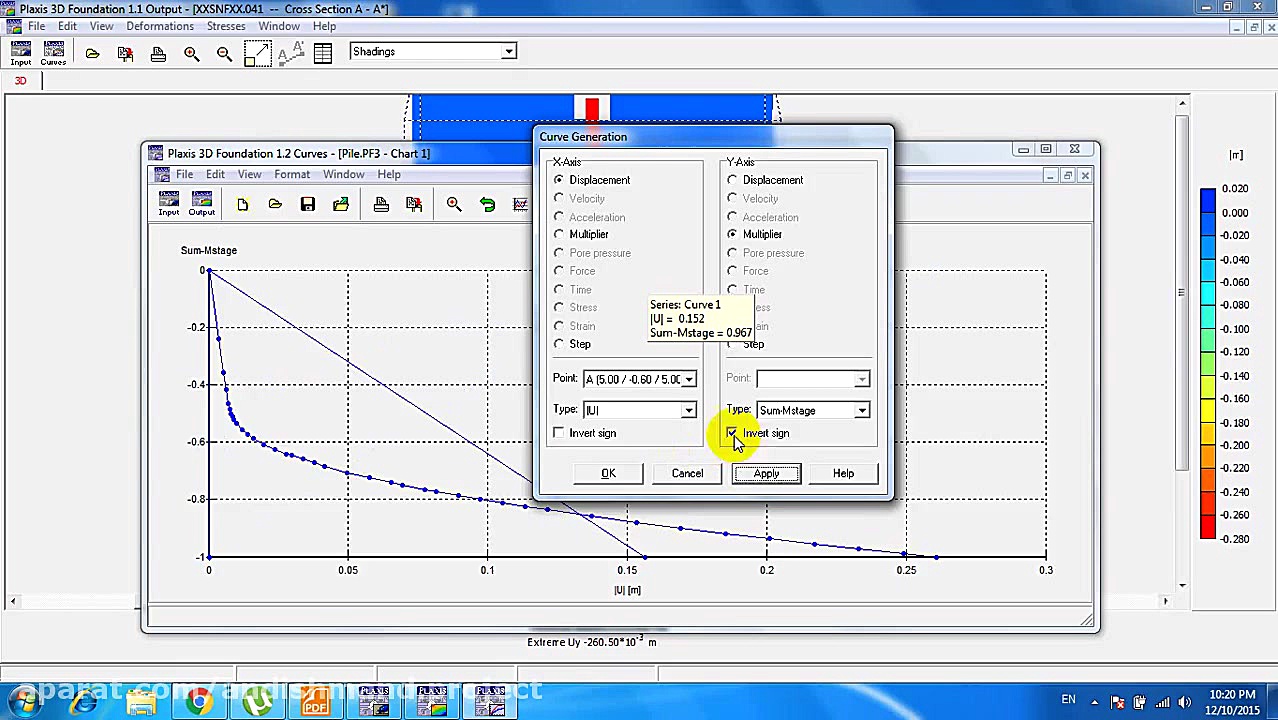Toggle Y-Axis Invert sign checkbox

coord(733,433)
